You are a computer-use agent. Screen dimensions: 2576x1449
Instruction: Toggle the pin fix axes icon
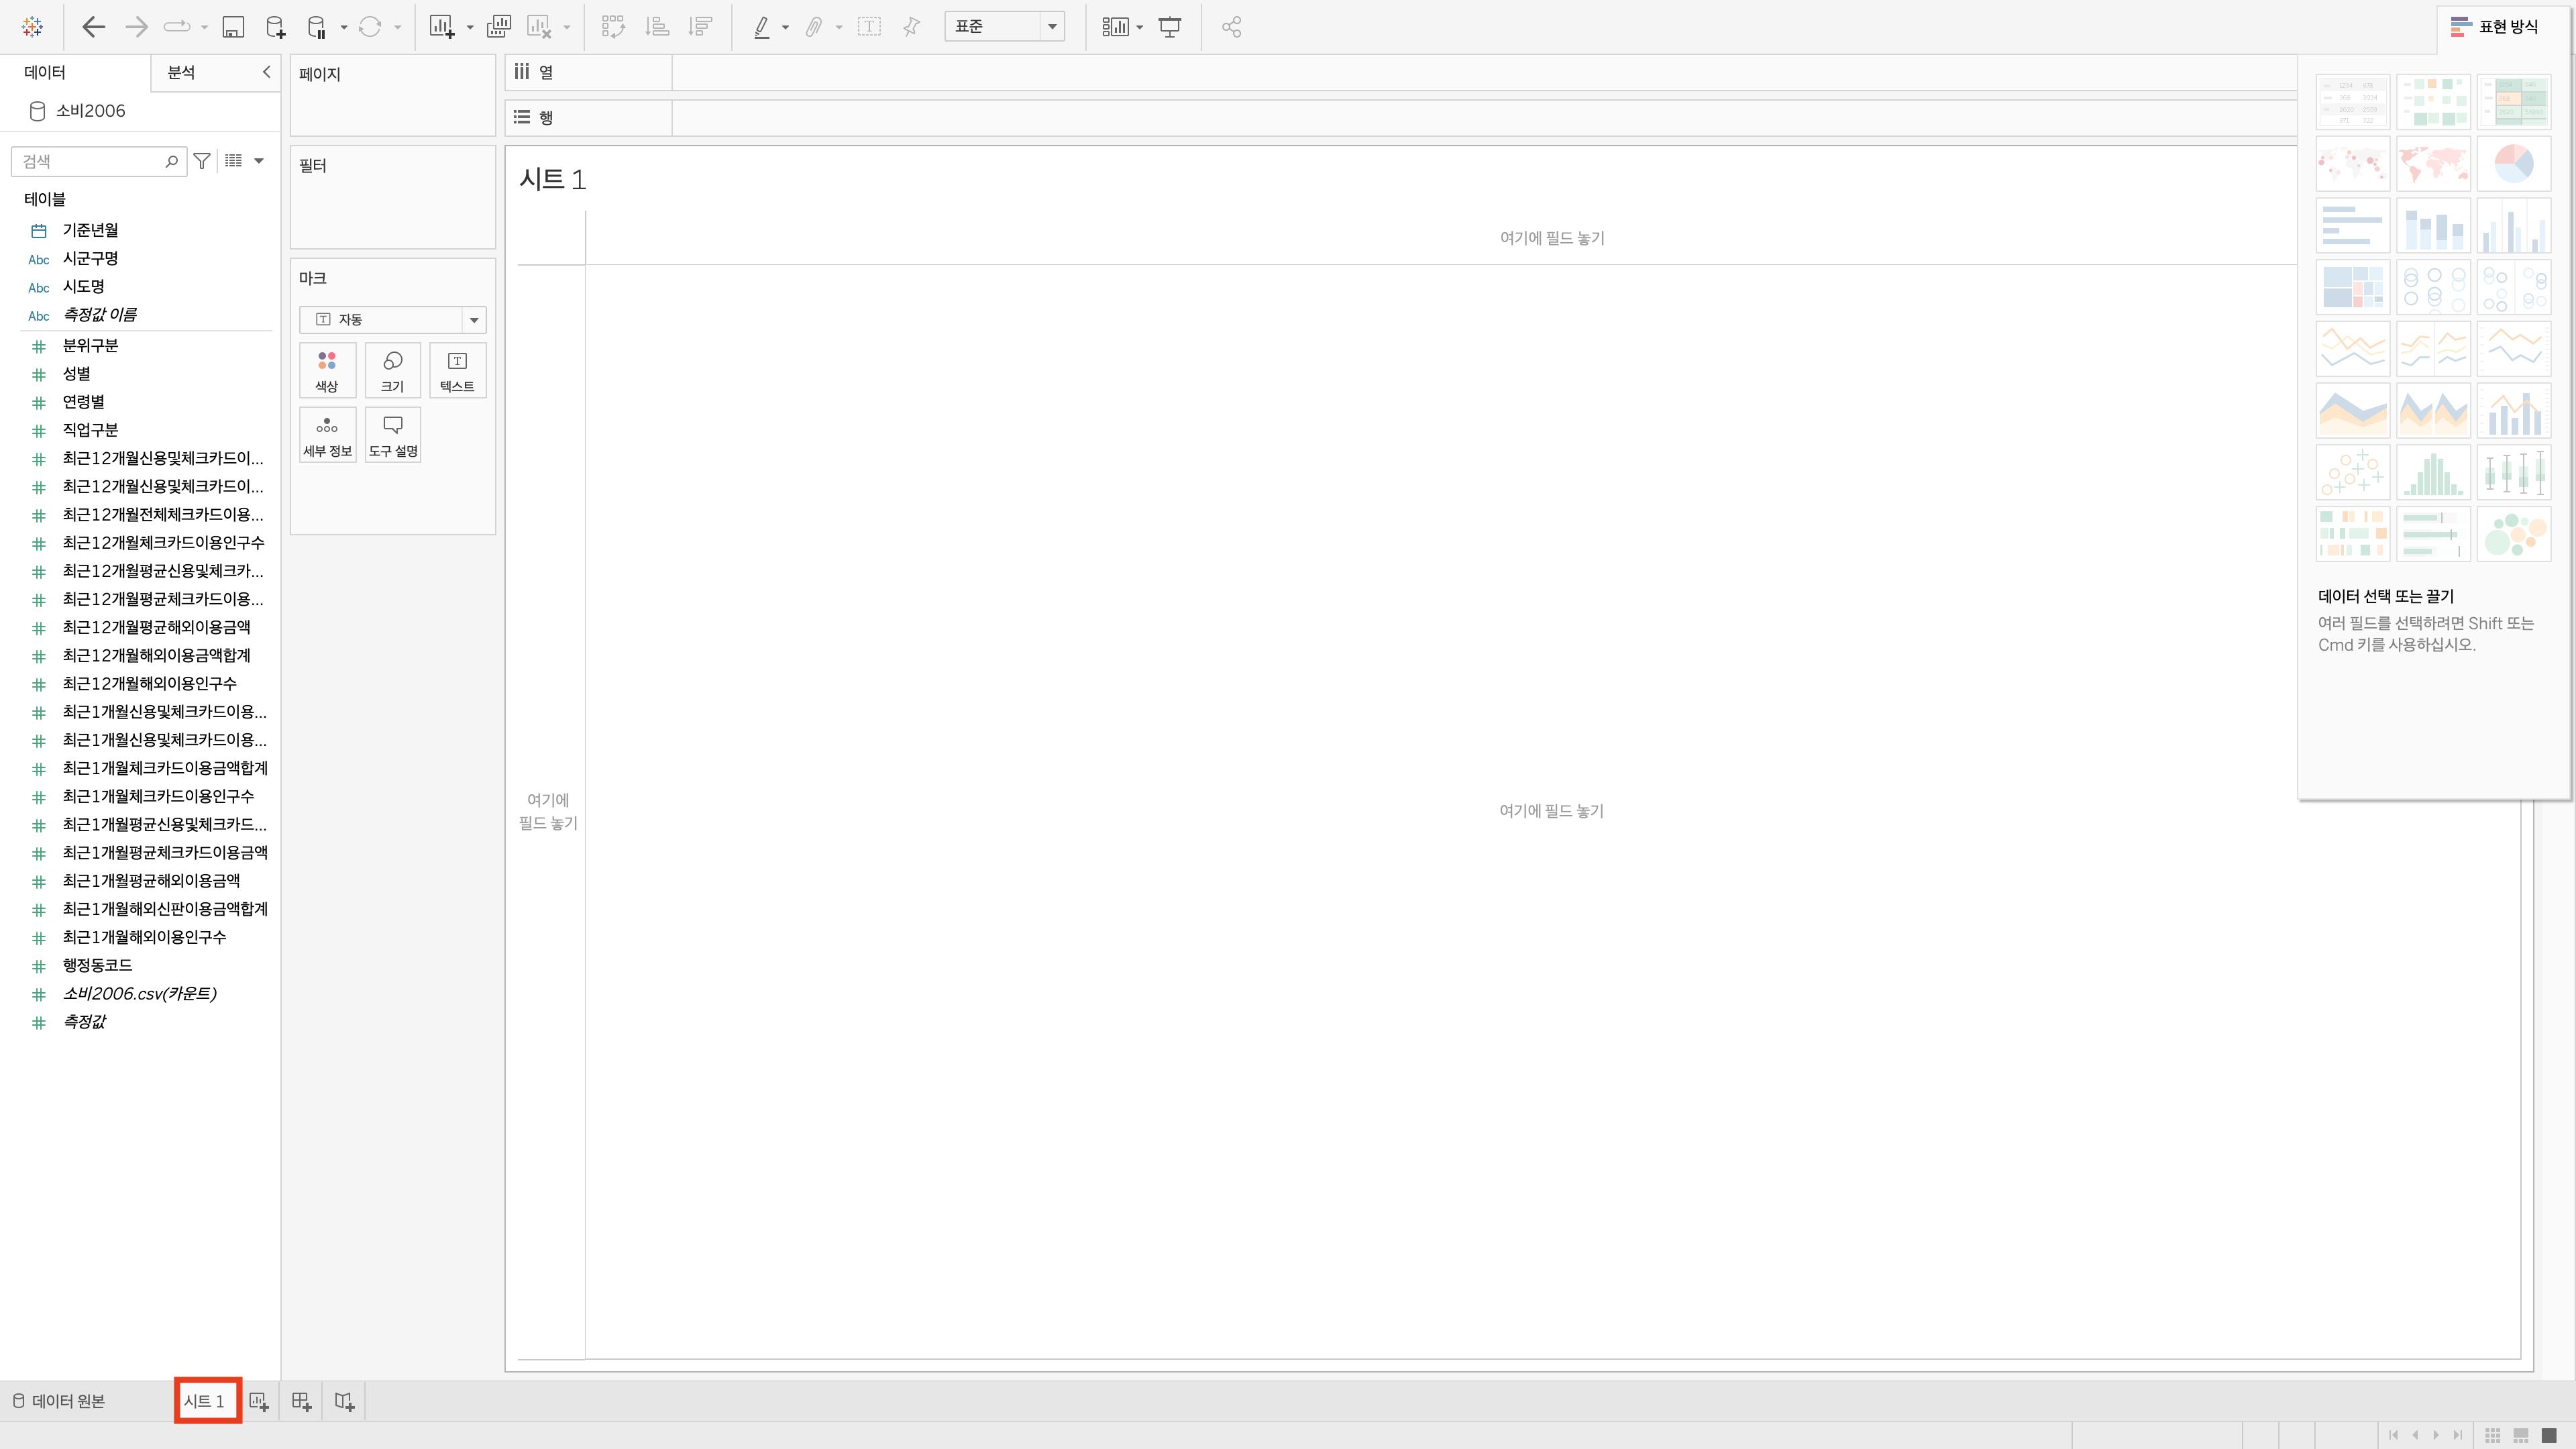click(911, 27)
